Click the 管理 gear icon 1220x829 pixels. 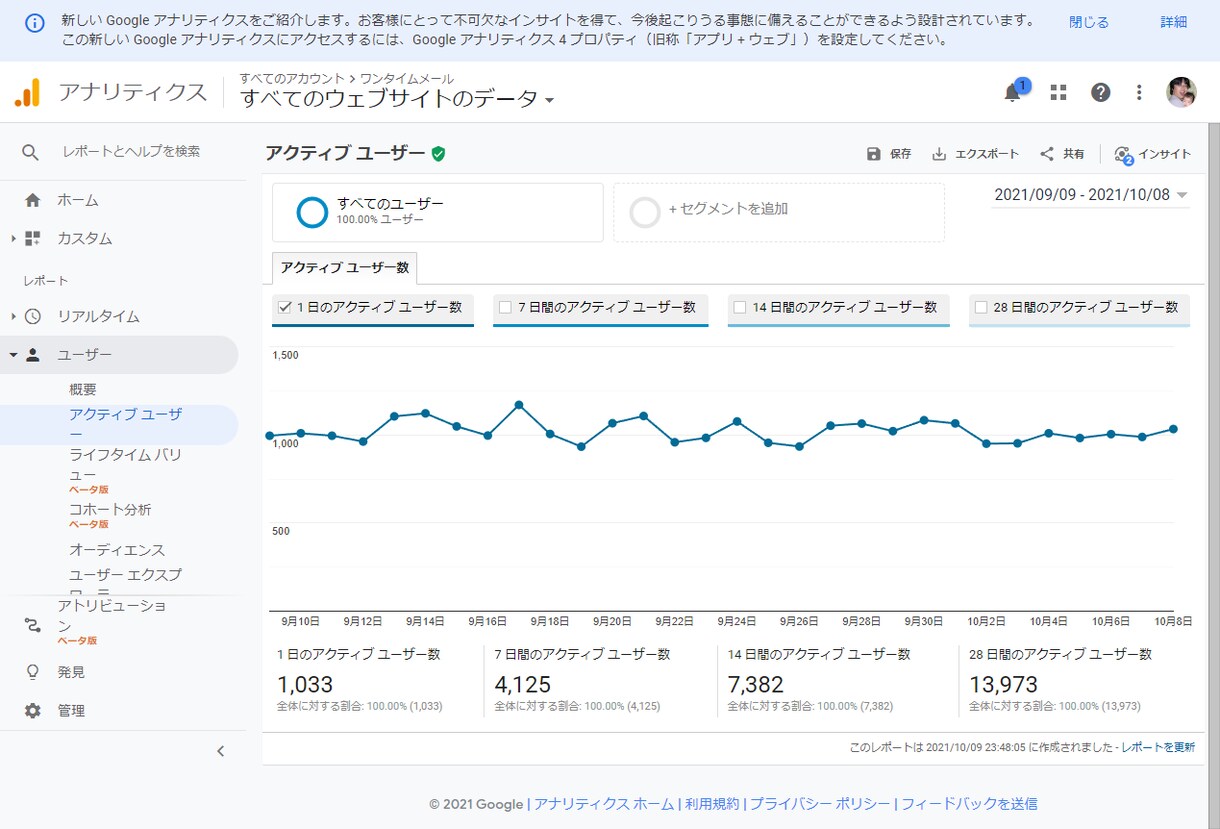(x=32, y=711)
